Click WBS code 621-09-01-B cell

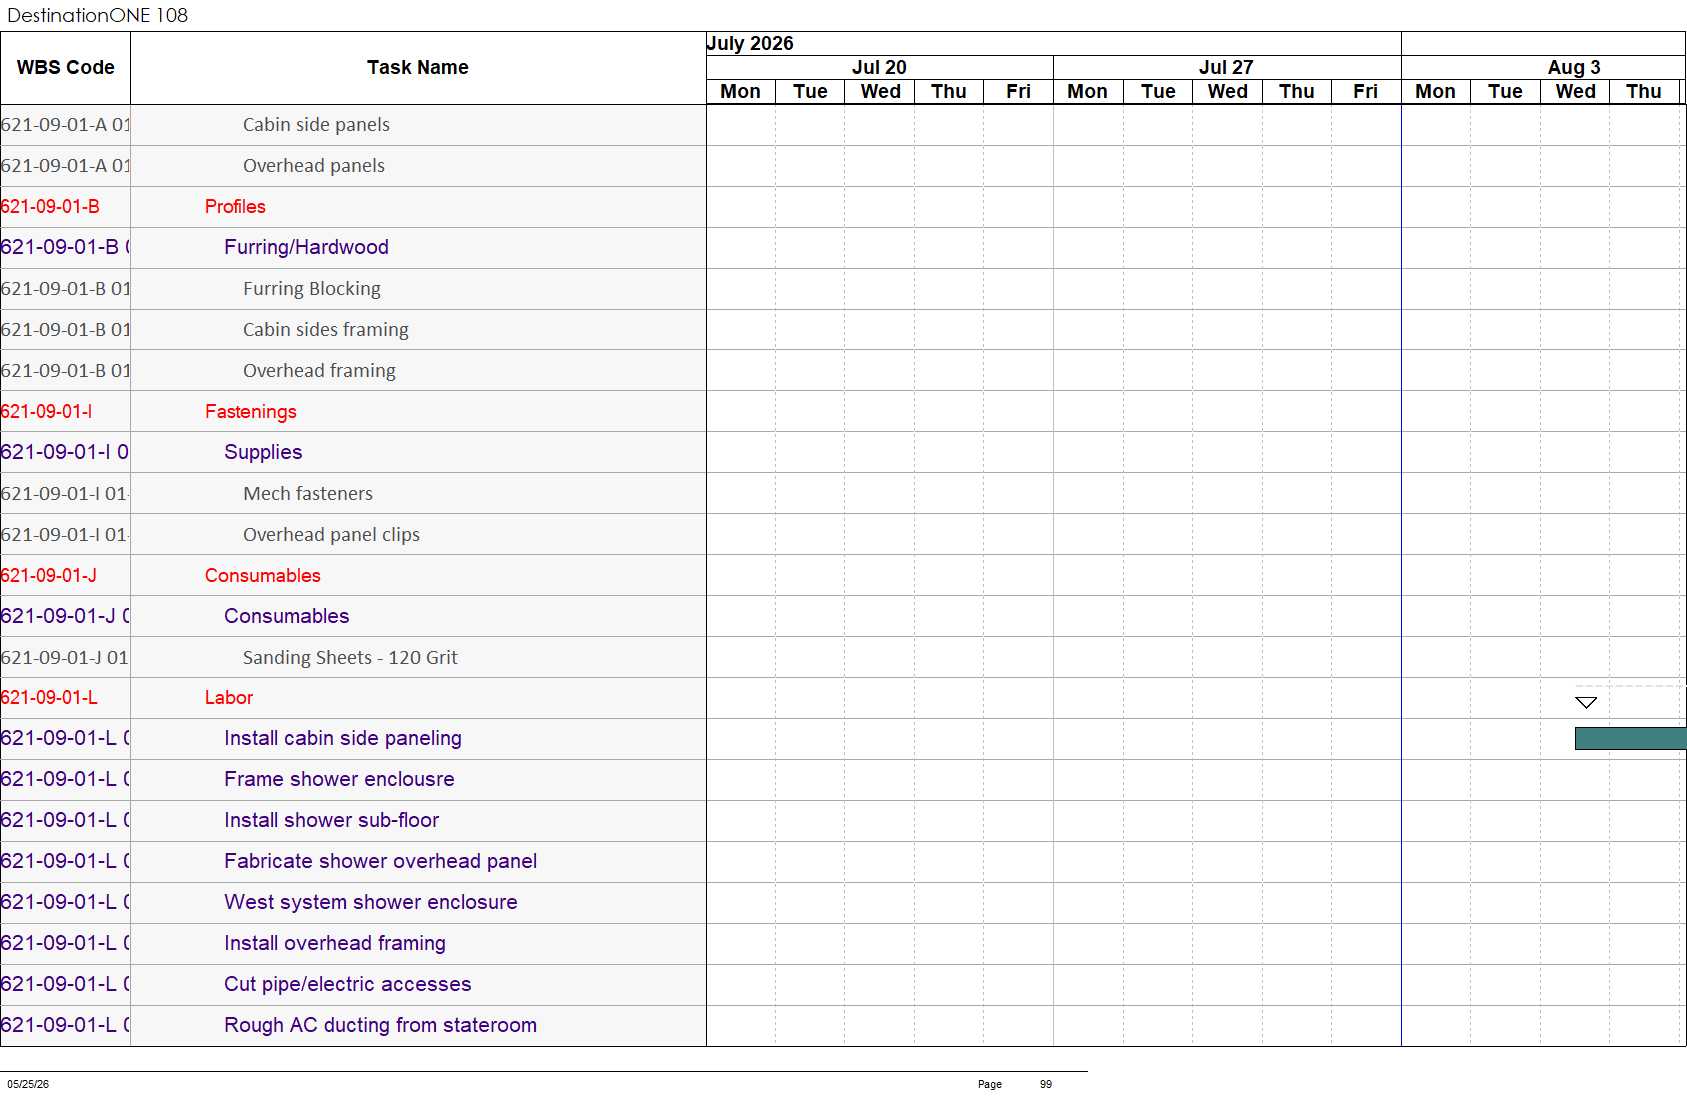click(x=50, y=206)
